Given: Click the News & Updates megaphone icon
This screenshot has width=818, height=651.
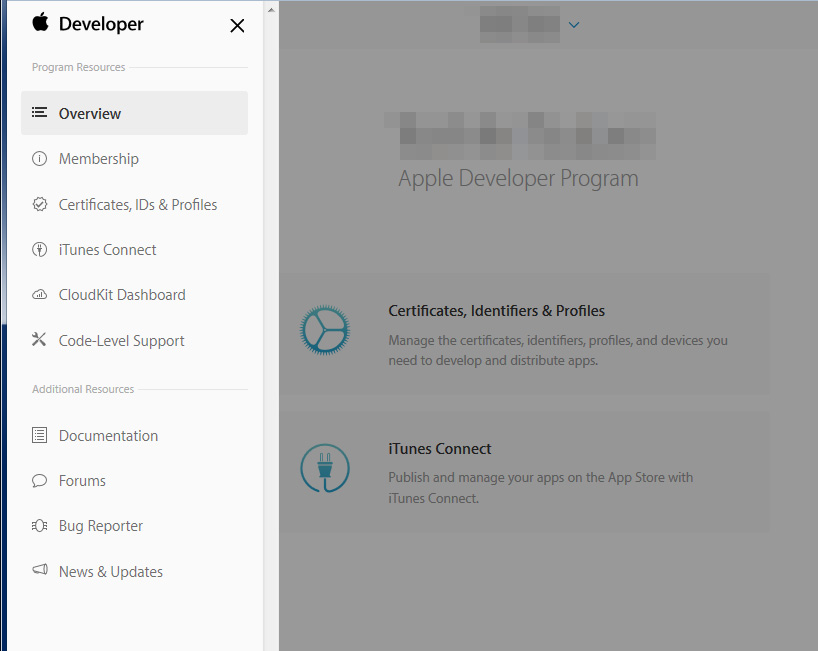Looking at the screenshot, I should [40, 569].
